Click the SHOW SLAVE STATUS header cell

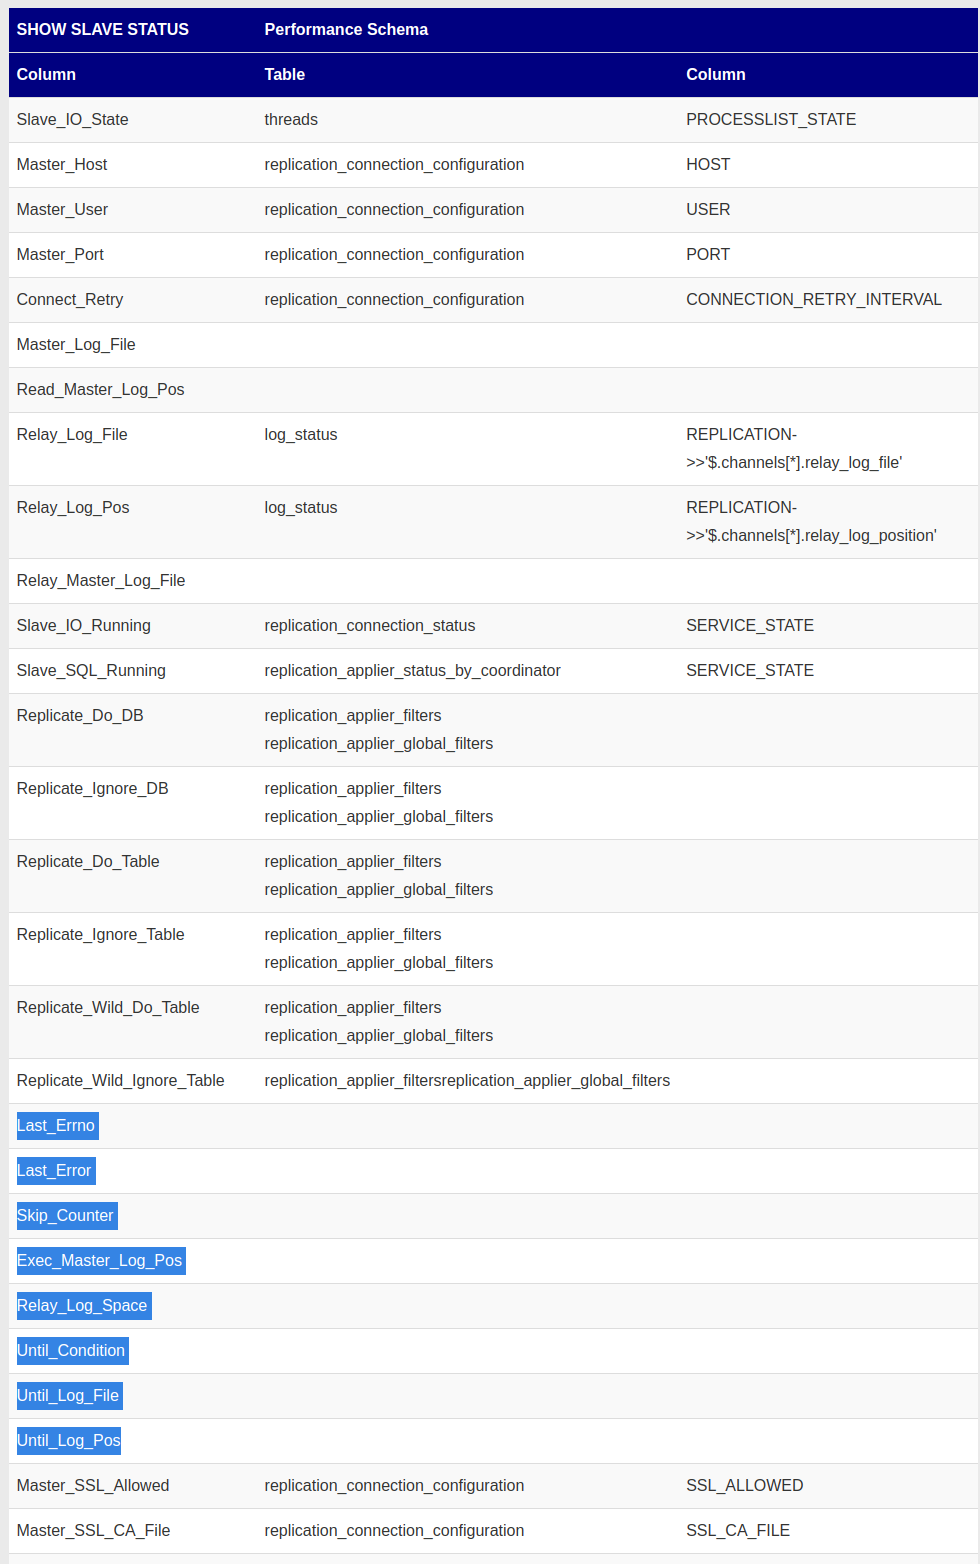click(102, 30)
